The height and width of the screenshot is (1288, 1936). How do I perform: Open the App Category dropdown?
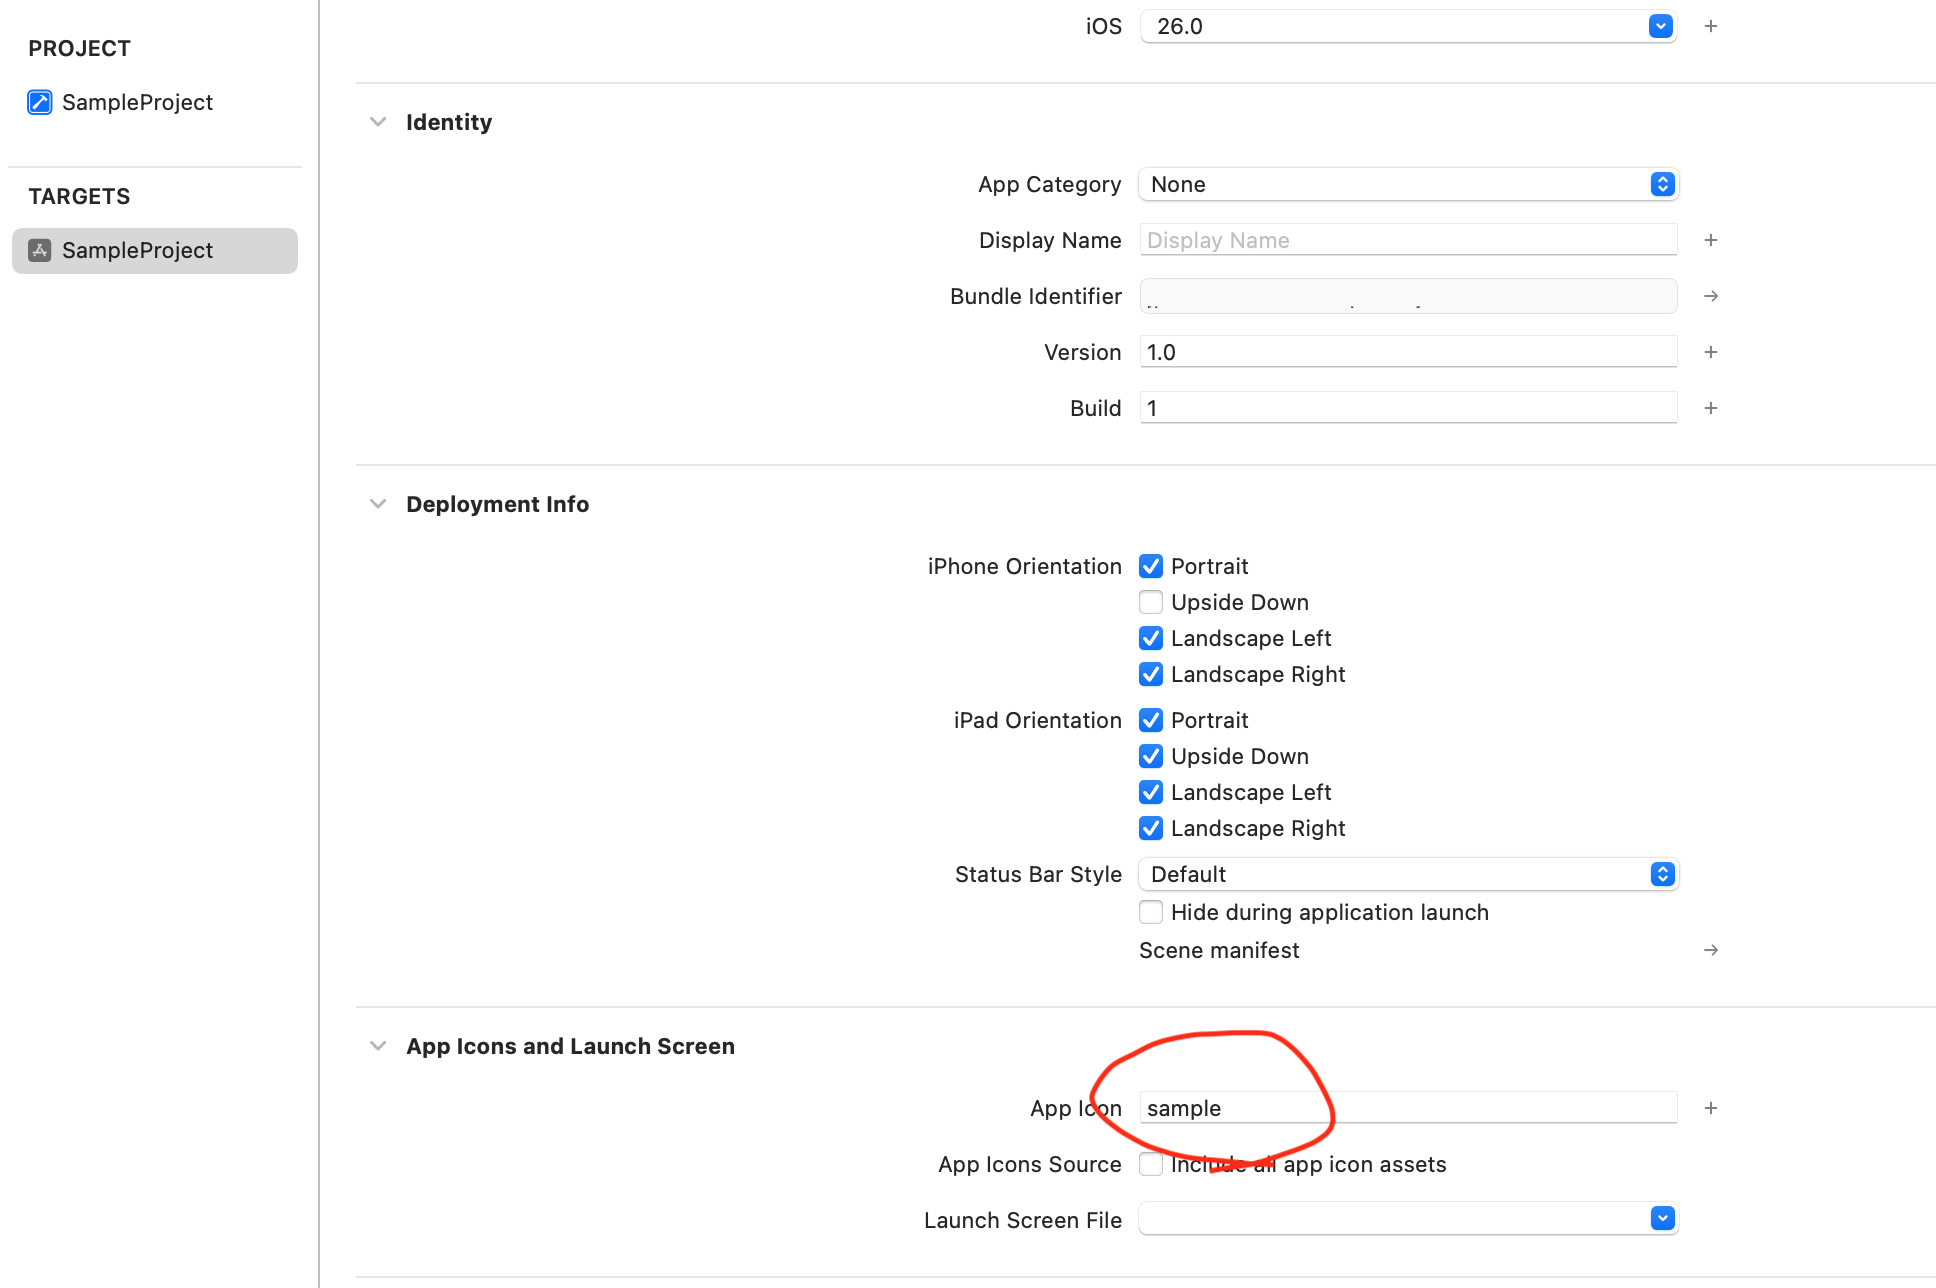click(x=1408, y=184)
